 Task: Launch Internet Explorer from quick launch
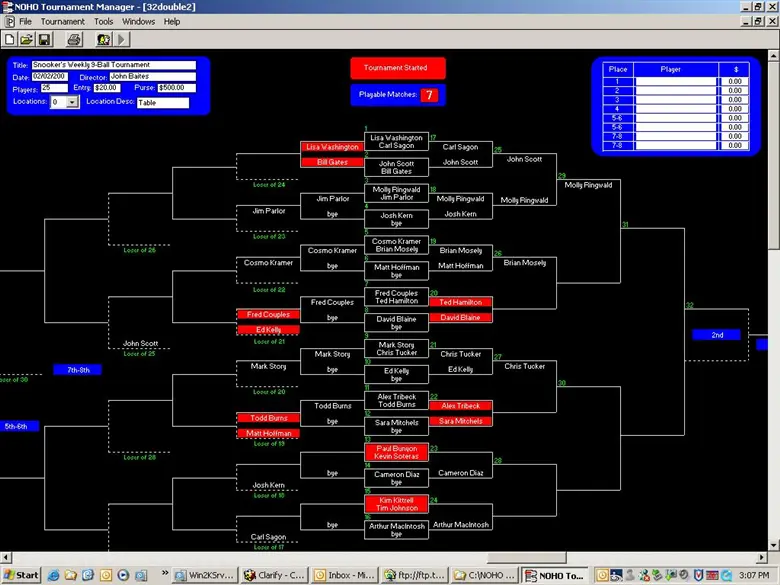53,576
